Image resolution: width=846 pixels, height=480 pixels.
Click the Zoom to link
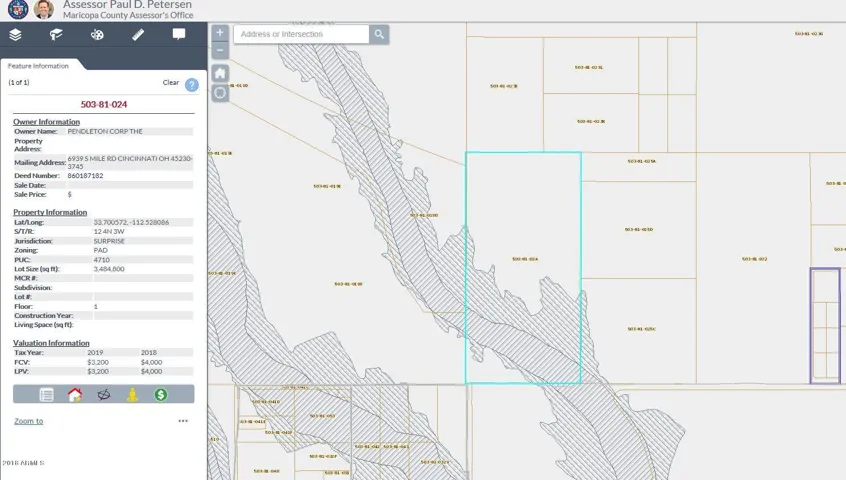click(29, 421)
